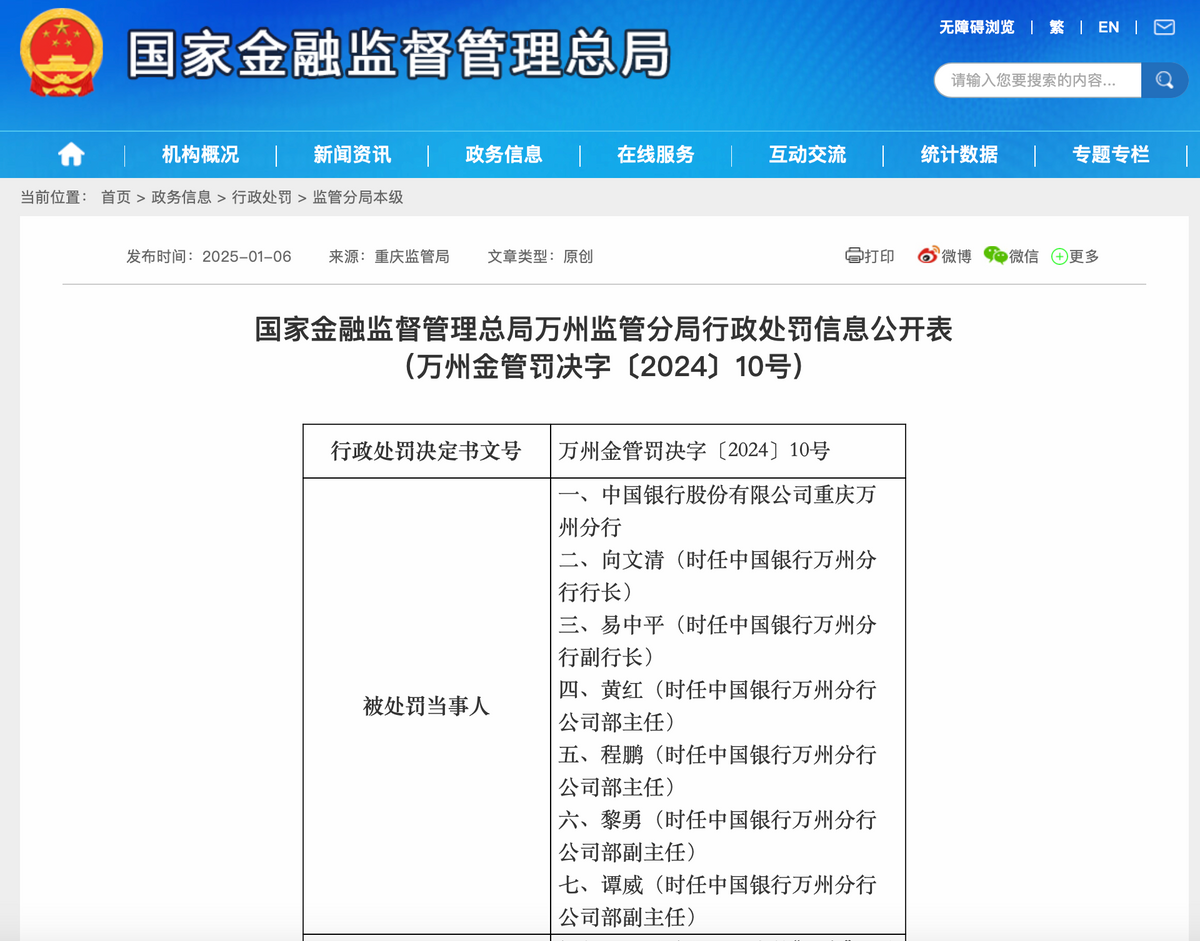Open the 新闻资讯 menu
1200x941 pixels.
click(x=352, y=155)
